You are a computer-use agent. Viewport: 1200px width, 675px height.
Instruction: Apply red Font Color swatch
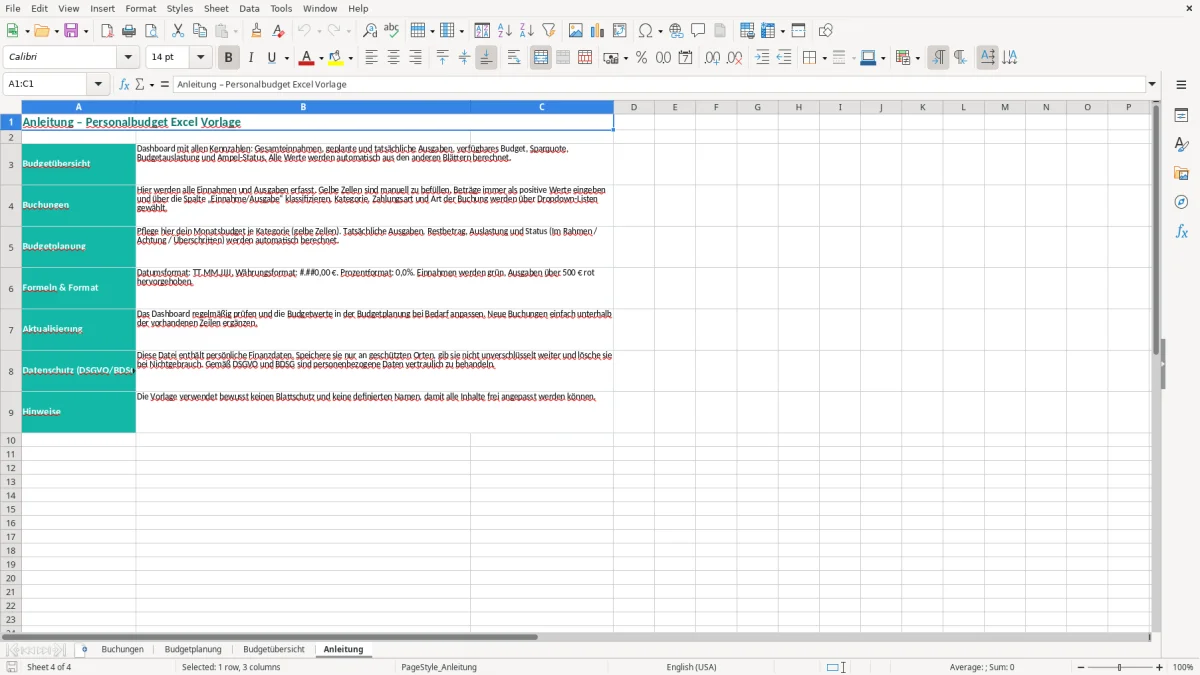[x=306, y=58]
